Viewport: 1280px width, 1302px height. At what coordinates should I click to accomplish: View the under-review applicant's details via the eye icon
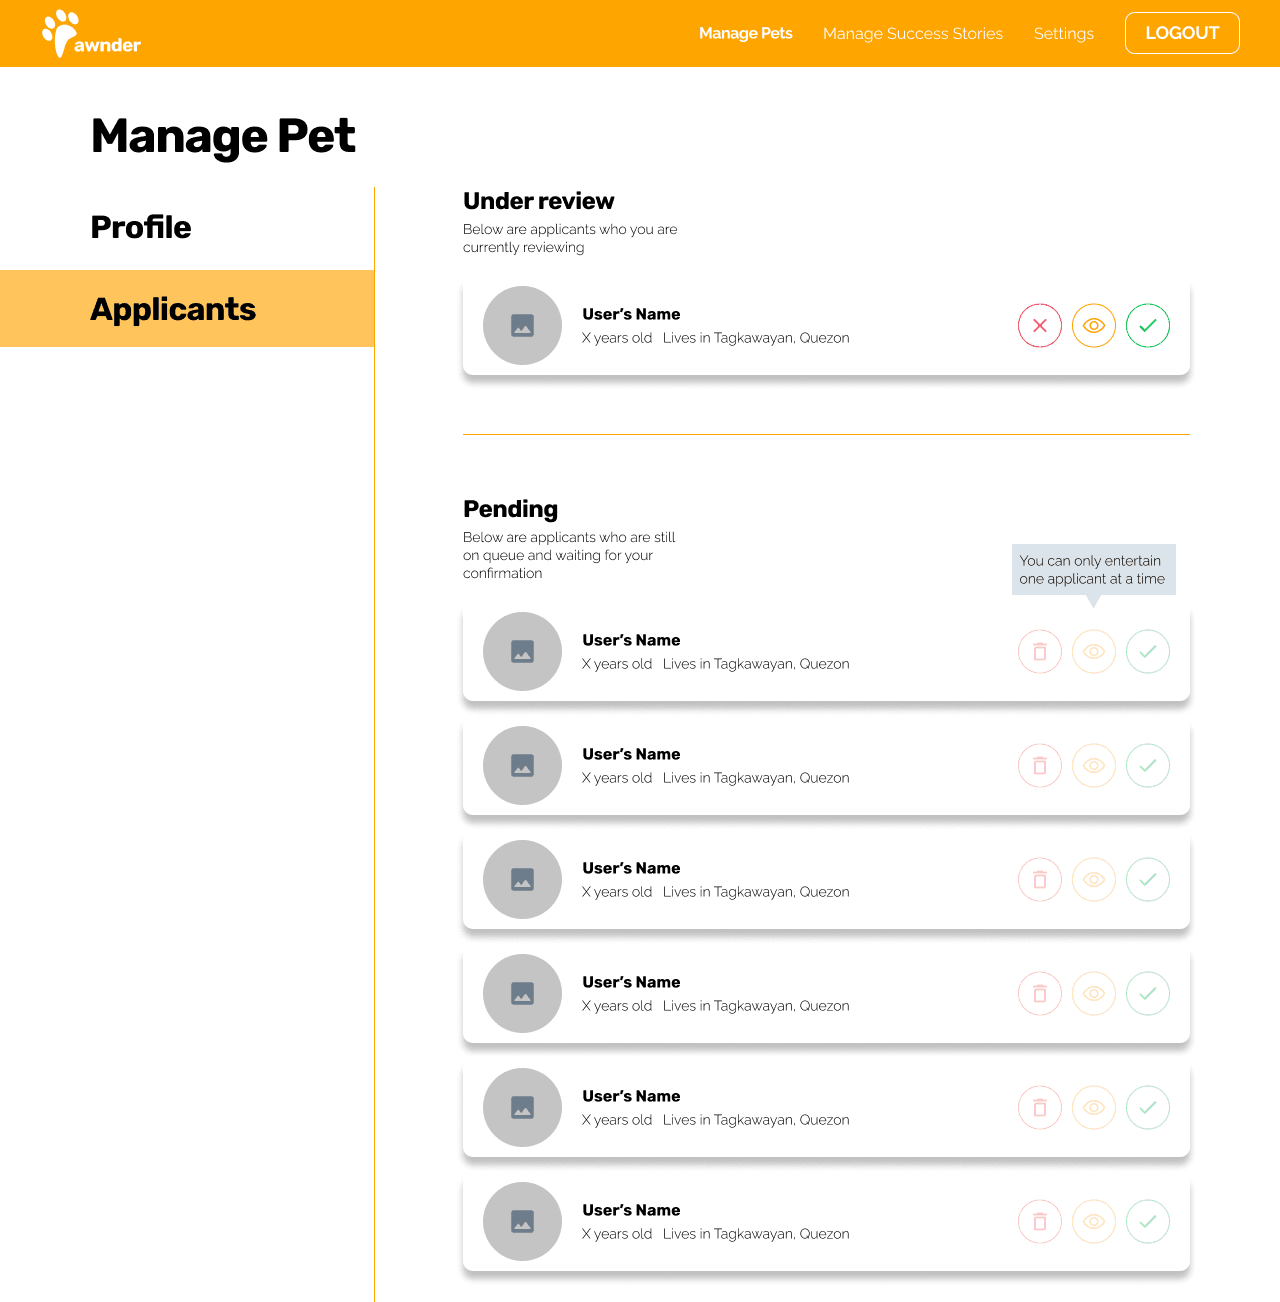click(x=1094, y=326)
